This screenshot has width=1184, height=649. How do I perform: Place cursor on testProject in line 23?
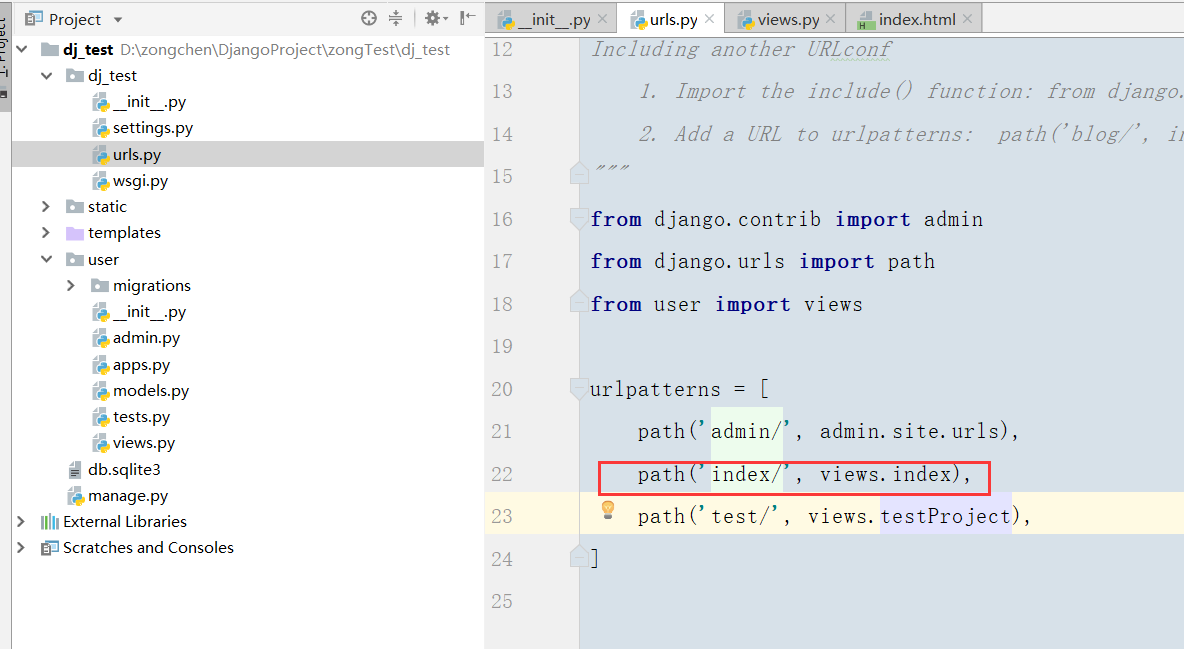945,516
